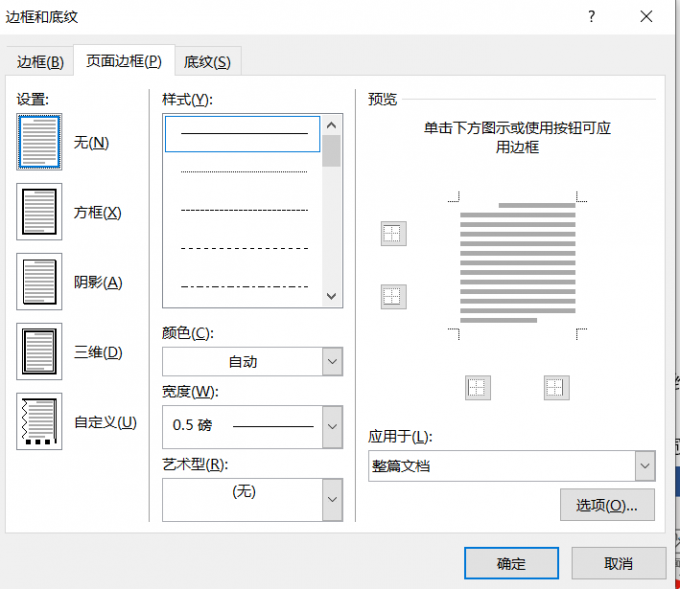Switch to the 边框(B) tab
The image size is (680, 589).
pyautogui.click(x=40, y=62)
